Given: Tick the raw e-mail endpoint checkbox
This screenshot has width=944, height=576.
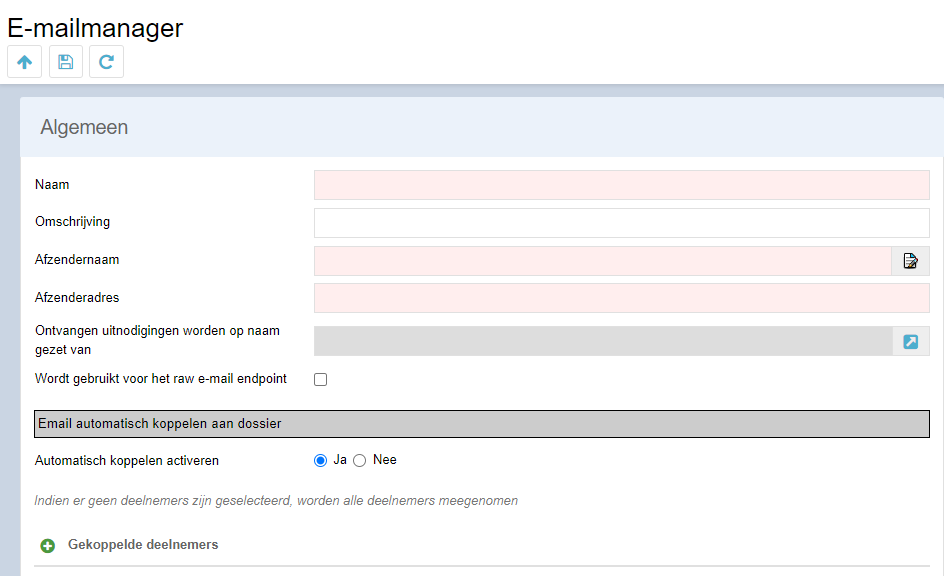Looking at the screenshot, I should click(x=320, y=379).
